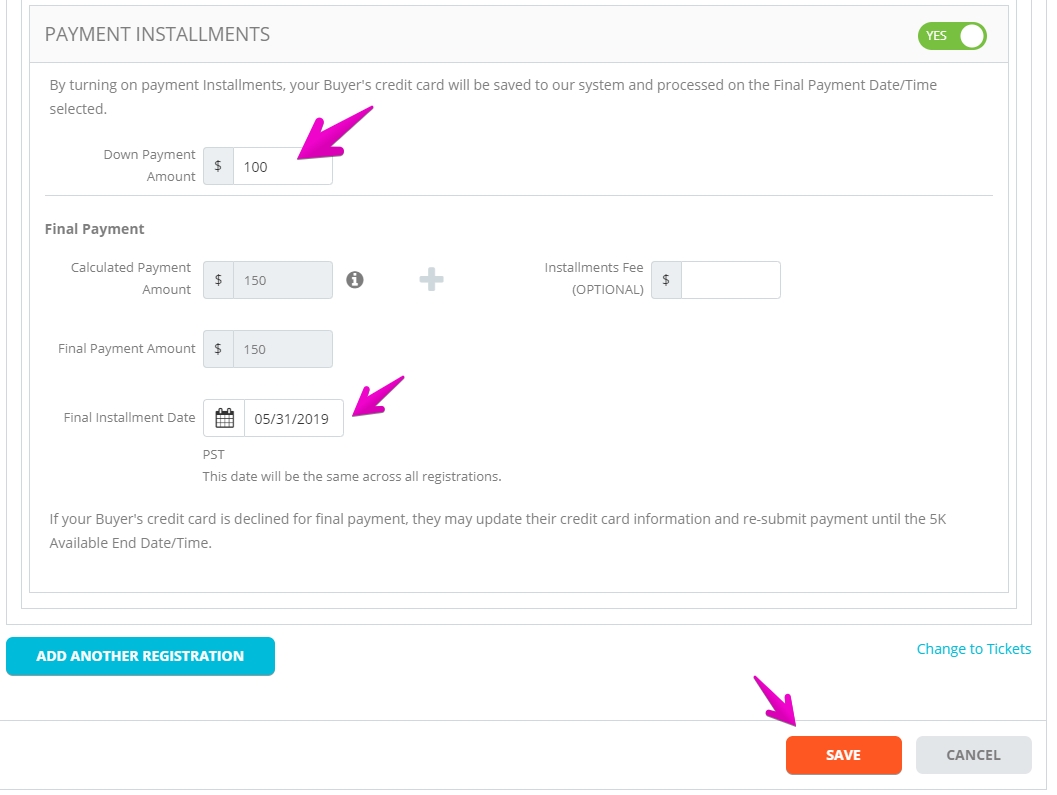Click the grayed Final Payment Amount field
This screenshot has width=1057, height=795.
(282, 349)
